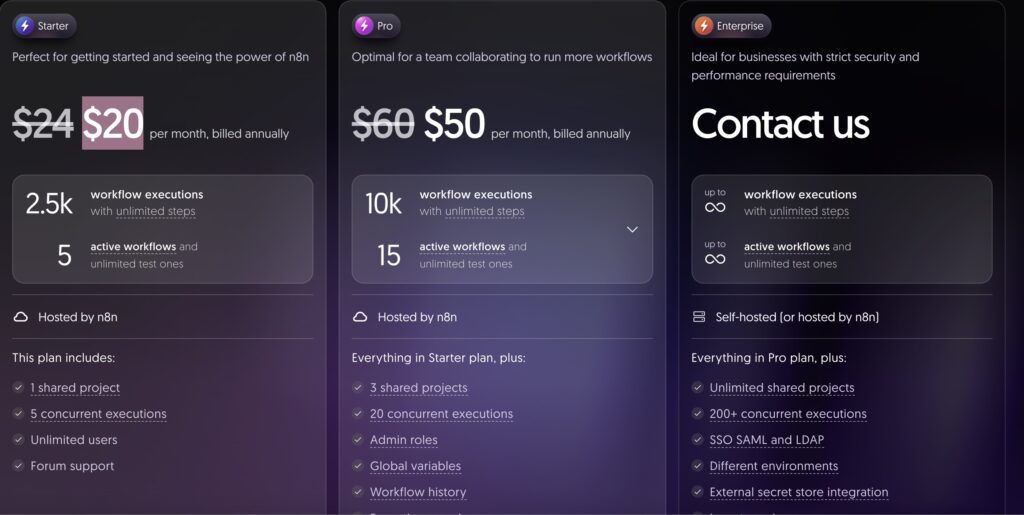The height and width of the screenshot is (515, 1024).
Task: Click the server icon beside Self-hosted
Action: pyautogui.click(x=699, y=317)
